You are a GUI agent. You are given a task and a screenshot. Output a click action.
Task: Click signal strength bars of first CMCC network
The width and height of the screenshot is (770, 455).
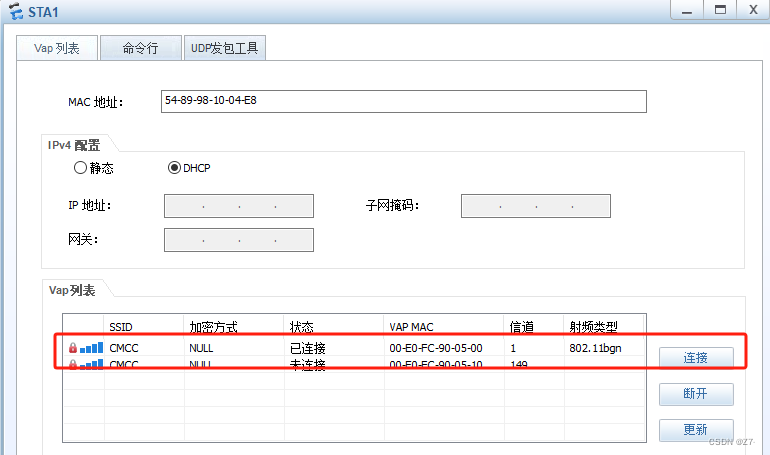coord(91,348)
